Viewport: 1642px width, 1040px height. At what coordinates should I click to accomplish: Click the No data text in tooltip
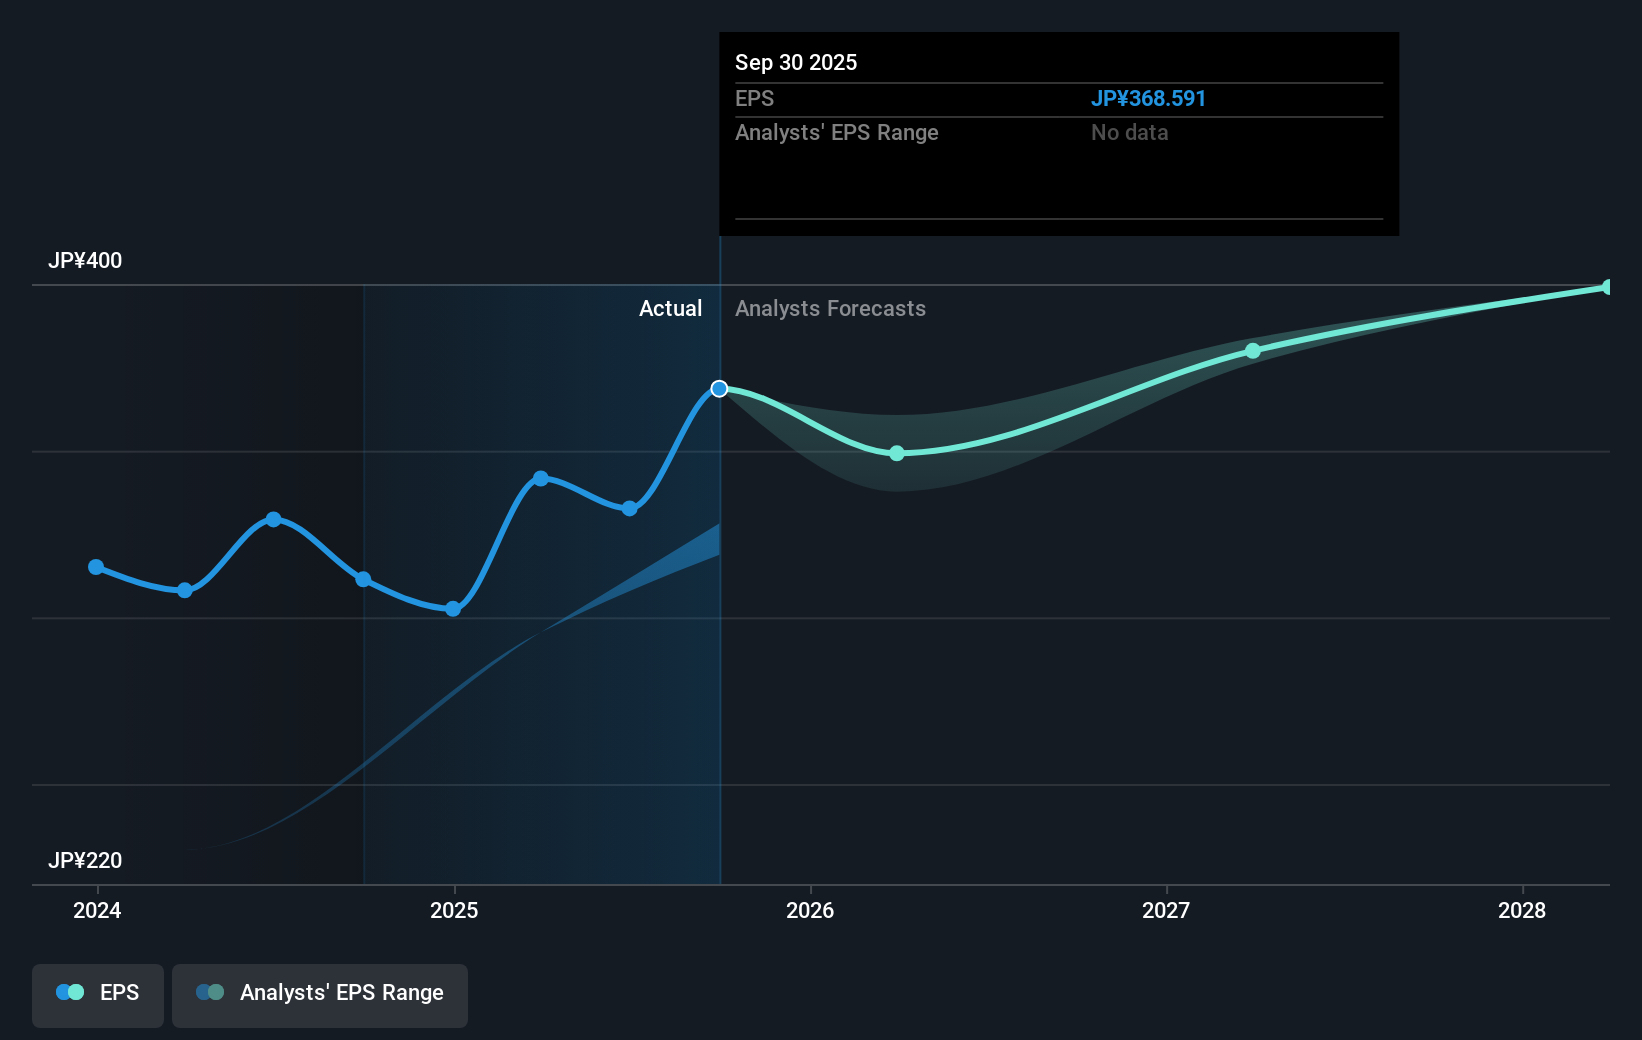pos(1129,132)
